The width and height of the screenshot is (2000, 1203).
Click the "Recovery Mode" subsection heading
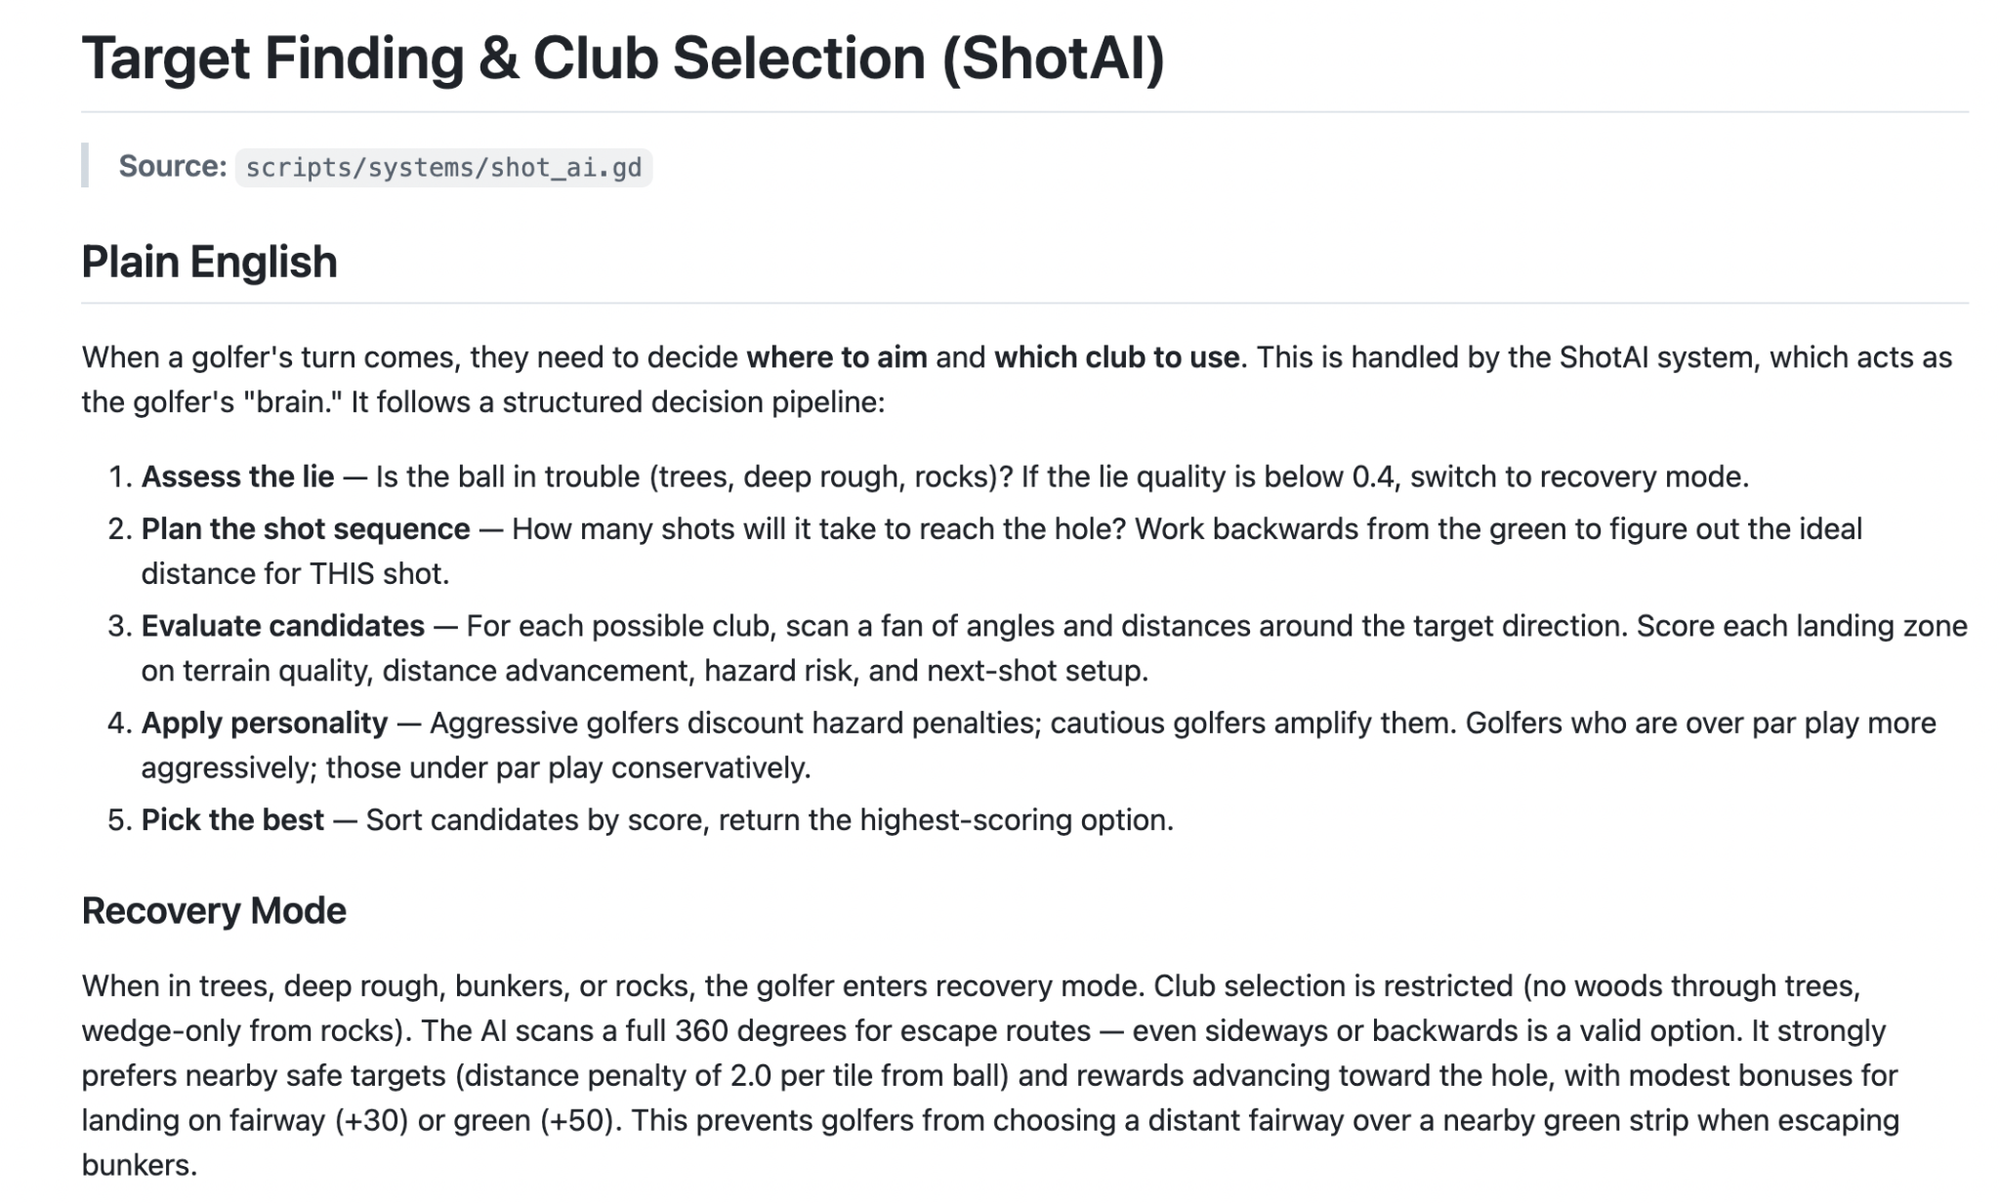(213, 910)
